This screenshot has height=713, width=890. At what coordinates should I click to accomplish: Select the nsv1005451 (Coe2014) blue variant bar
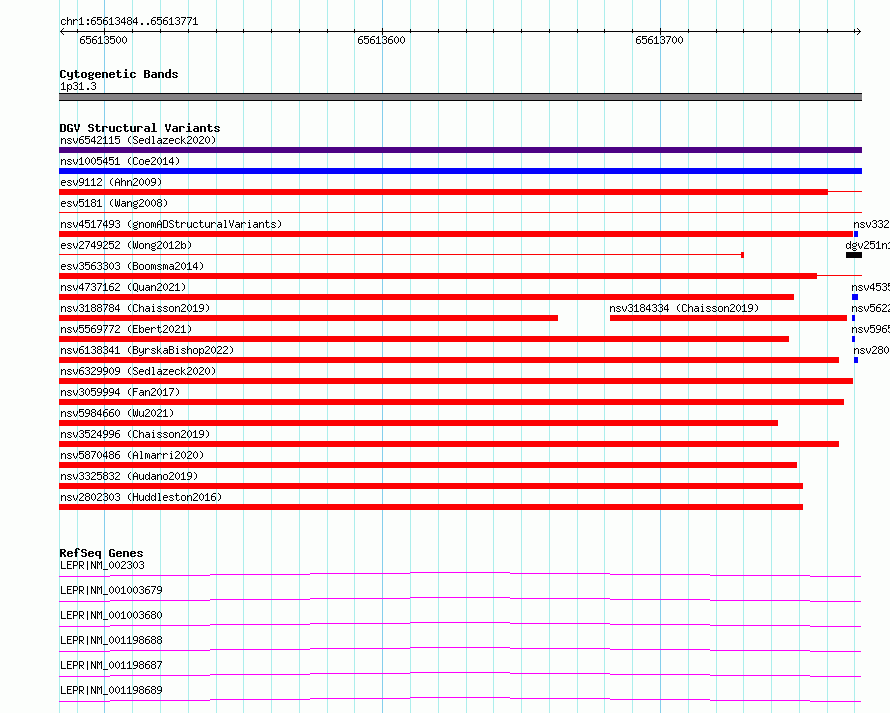[460, 171]
